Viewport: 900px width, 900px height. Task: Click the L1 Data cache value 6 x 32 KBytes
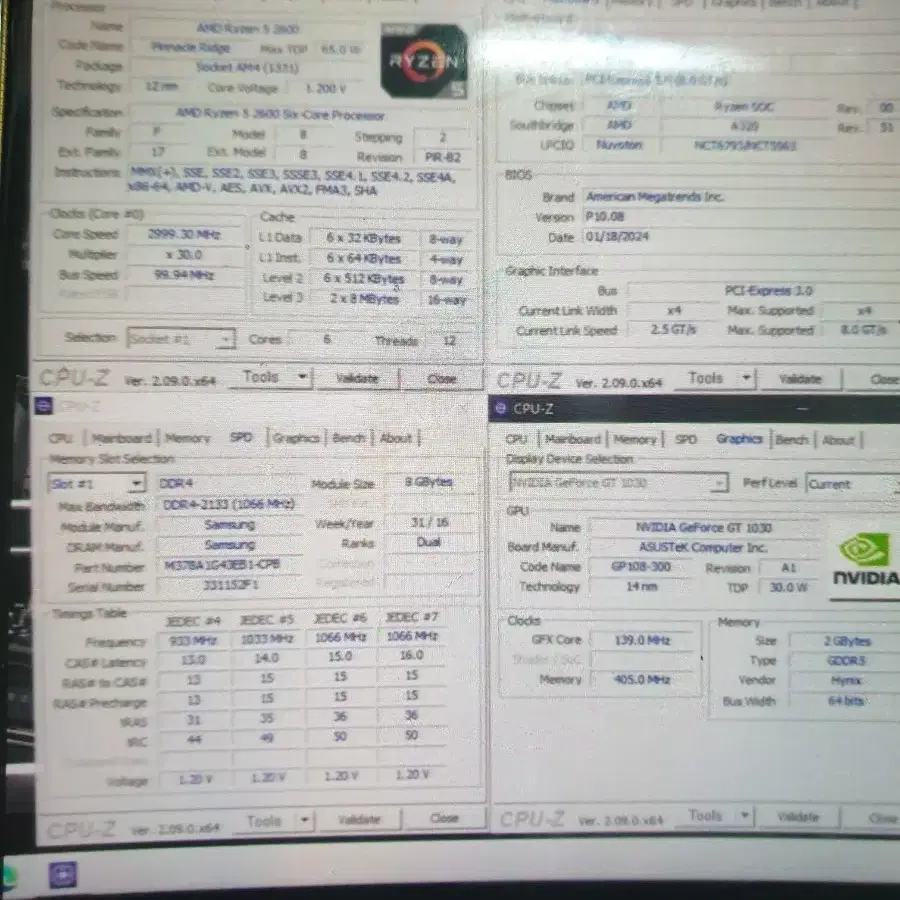(x=363, y=238)
